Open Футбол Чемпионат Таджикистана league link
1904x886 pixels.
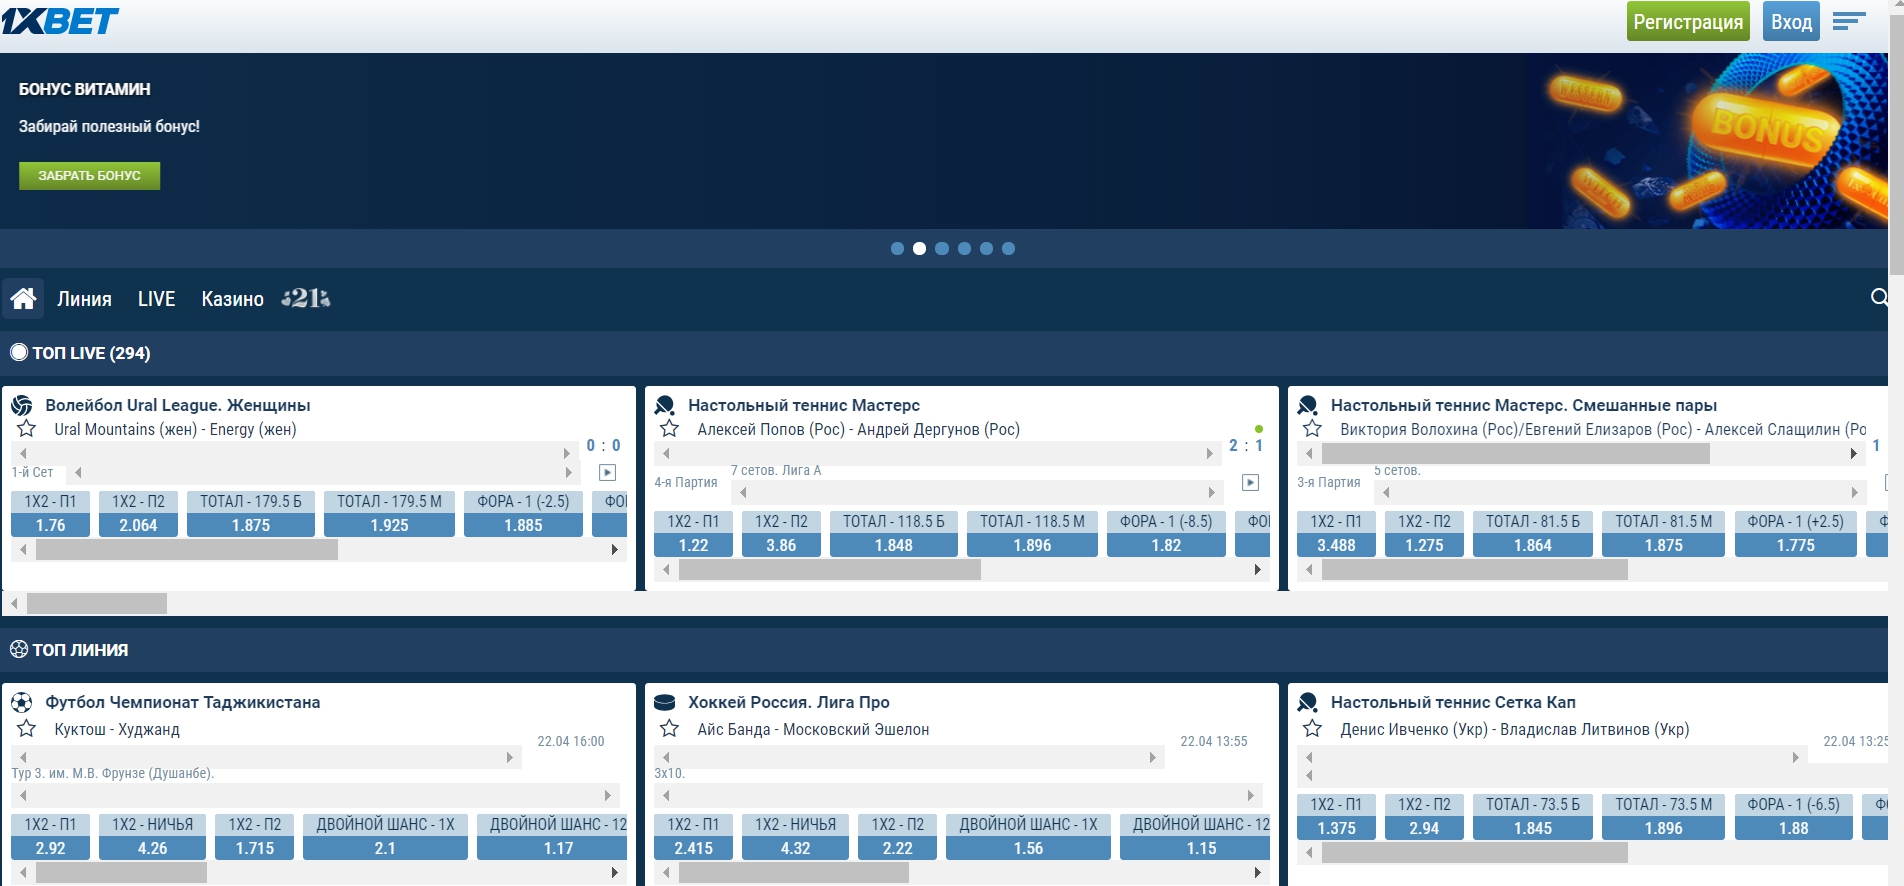tap(182, 702)
